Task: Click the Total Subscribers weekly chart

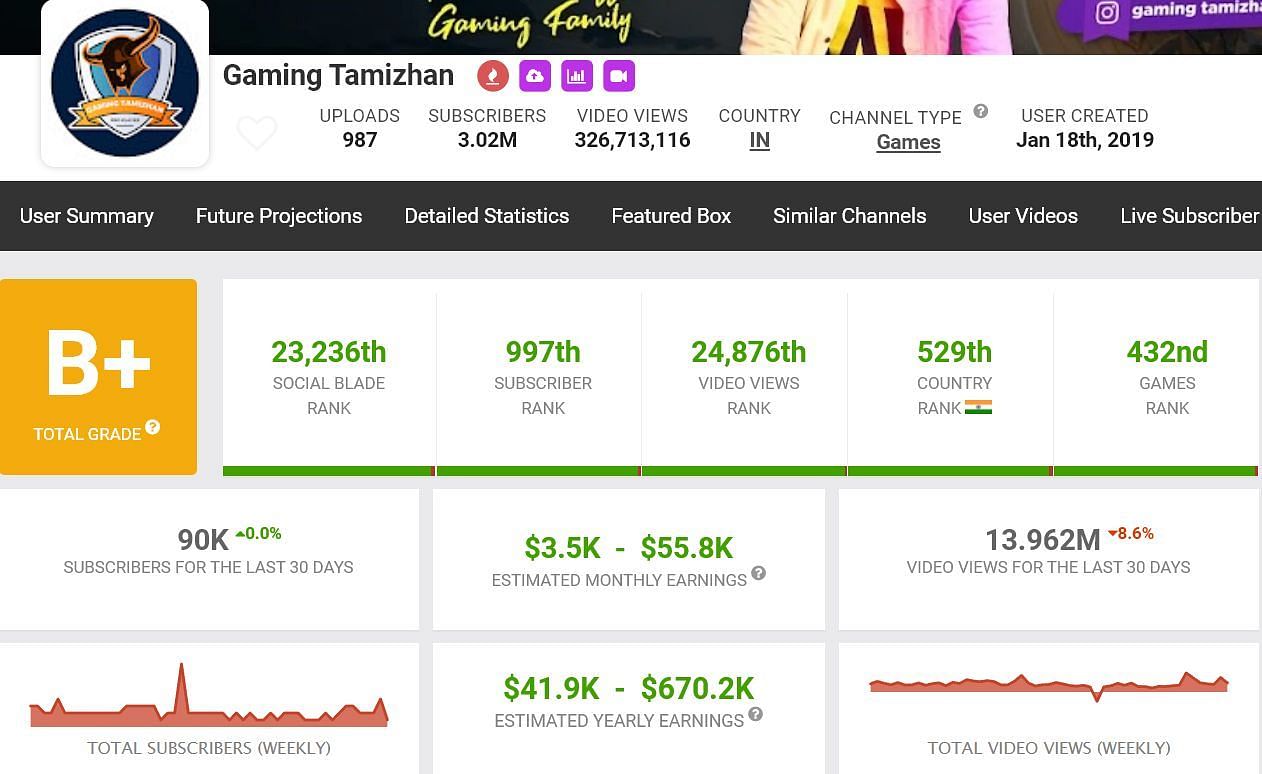Action: (208, 700)
